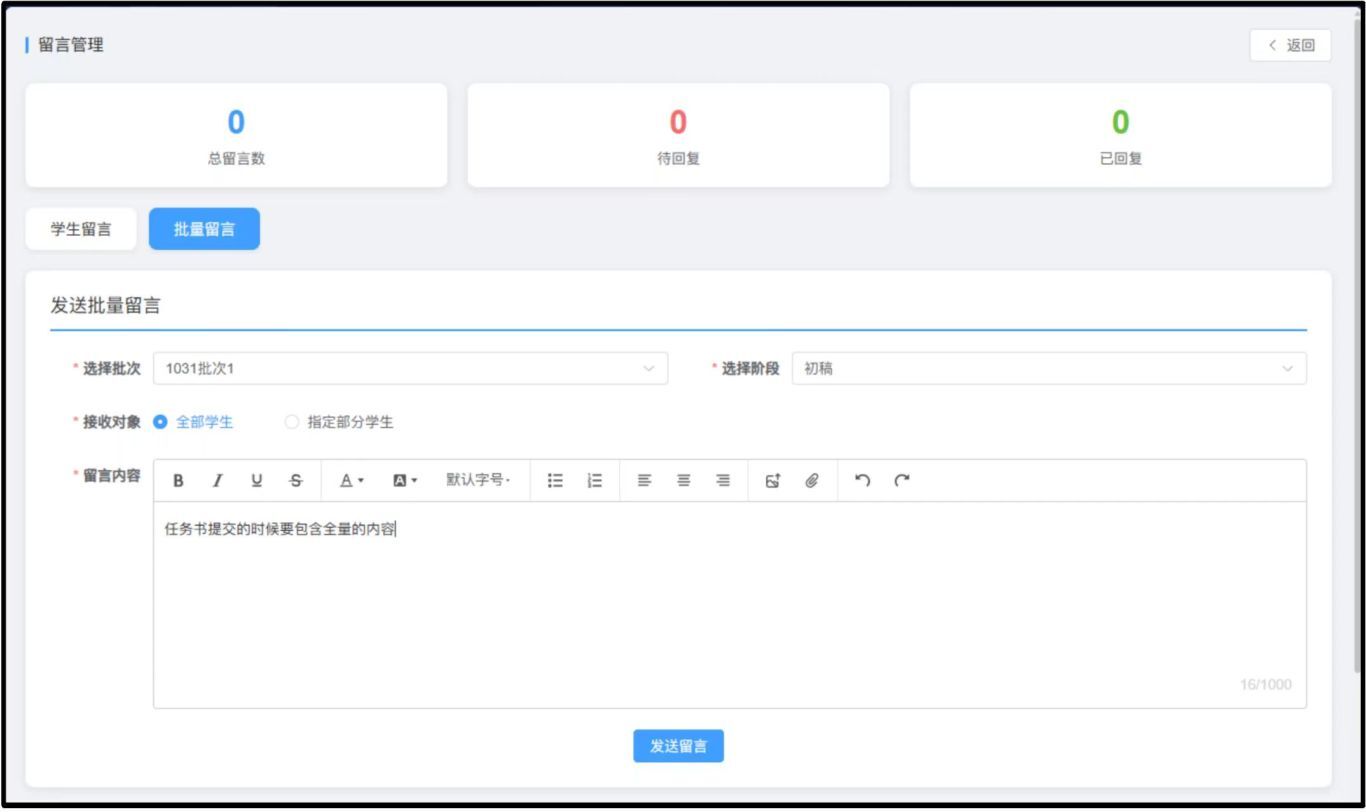The height and width of the screenshot is (812, 1366).
Task: Switch to the 学生留言 tab
Action: (x=81, y=229)
